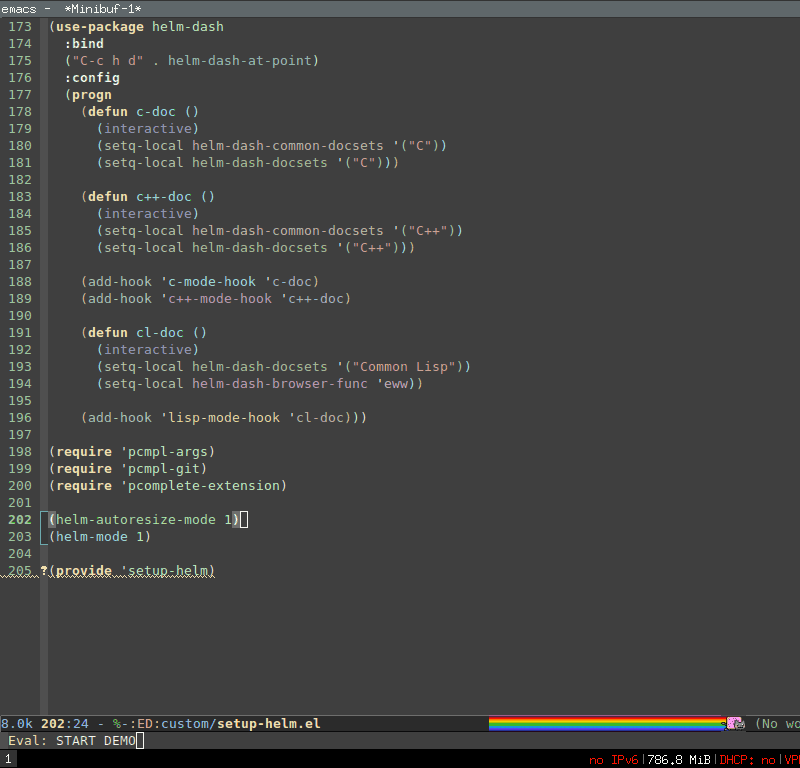Click the "C-c h d" key binding string
Screen dimensions: 800x768
tap(108, 61)
